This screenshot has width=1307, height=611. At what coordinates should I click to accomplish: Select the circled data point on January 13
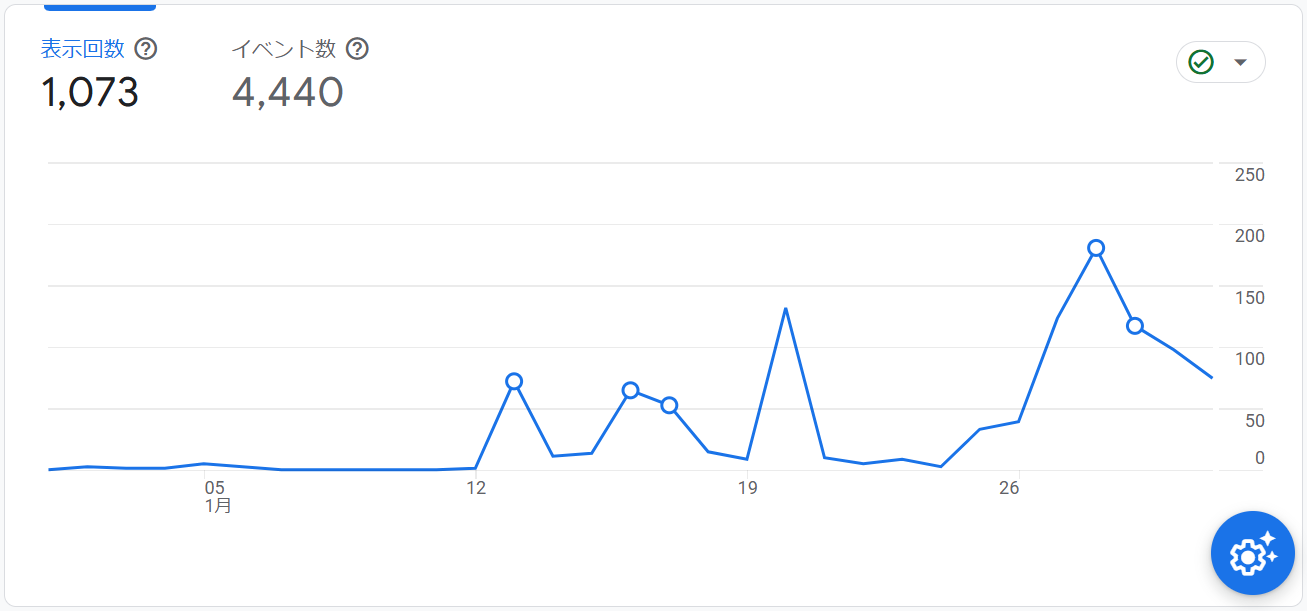click(514, 381)
